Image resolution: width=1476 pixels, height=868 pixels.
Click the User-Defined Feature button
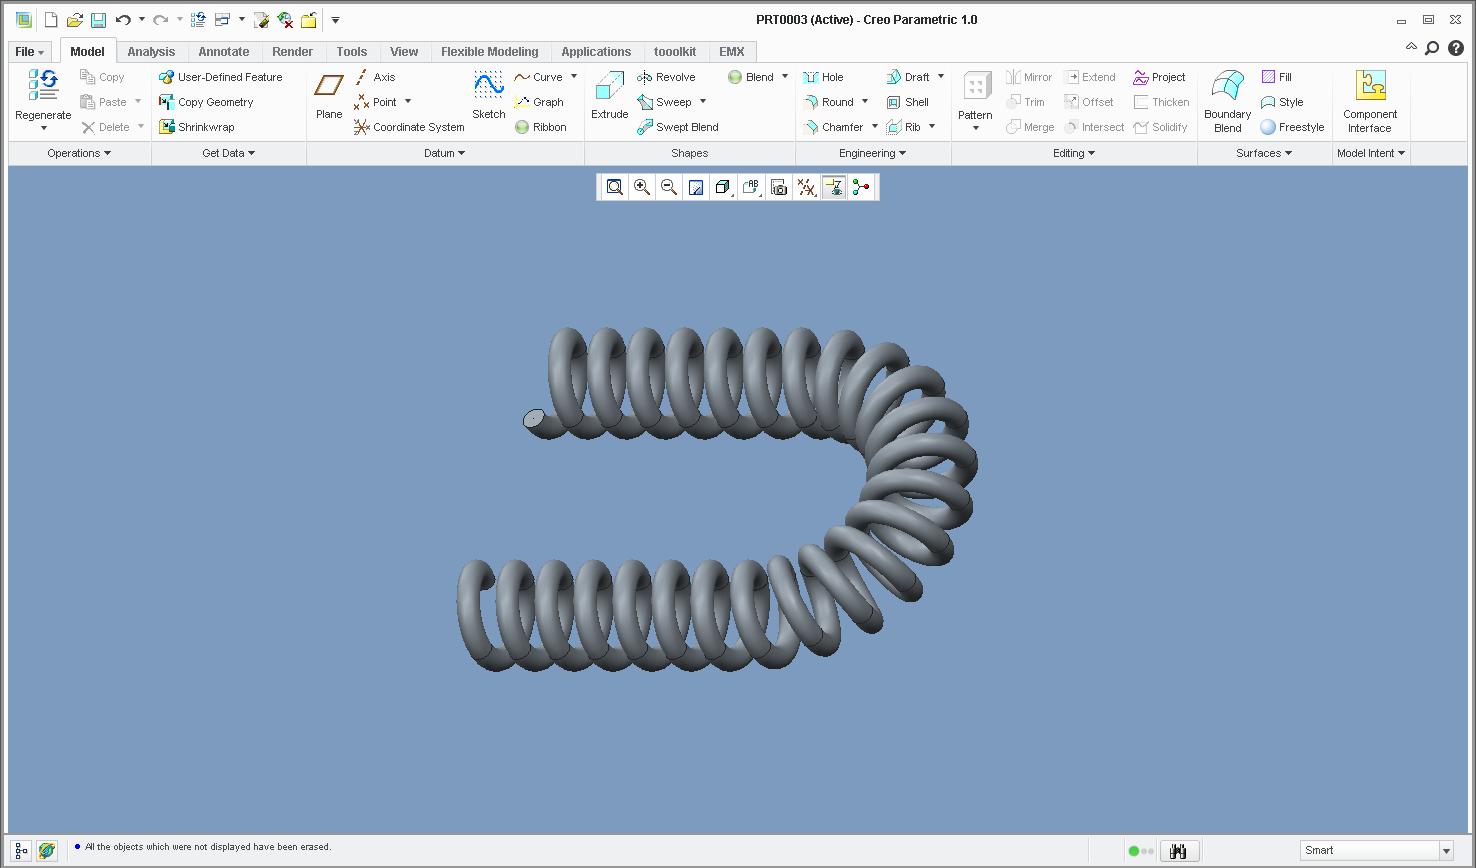(x=221, y=77)
